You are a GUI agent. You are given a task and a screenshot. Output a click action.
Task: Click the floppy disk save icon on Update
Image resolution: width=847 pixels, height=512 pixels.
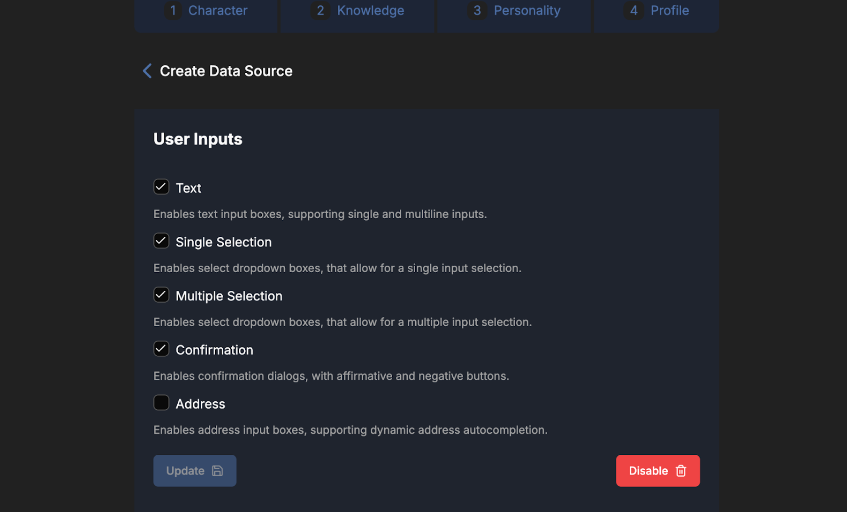[x=217, y=471]
